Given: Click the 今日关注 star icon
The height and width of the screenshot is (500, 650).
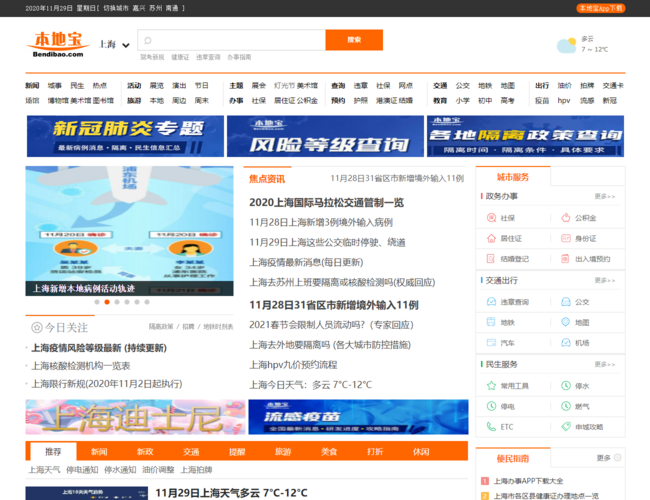Looking at the screenshot, I should point(37,328).
